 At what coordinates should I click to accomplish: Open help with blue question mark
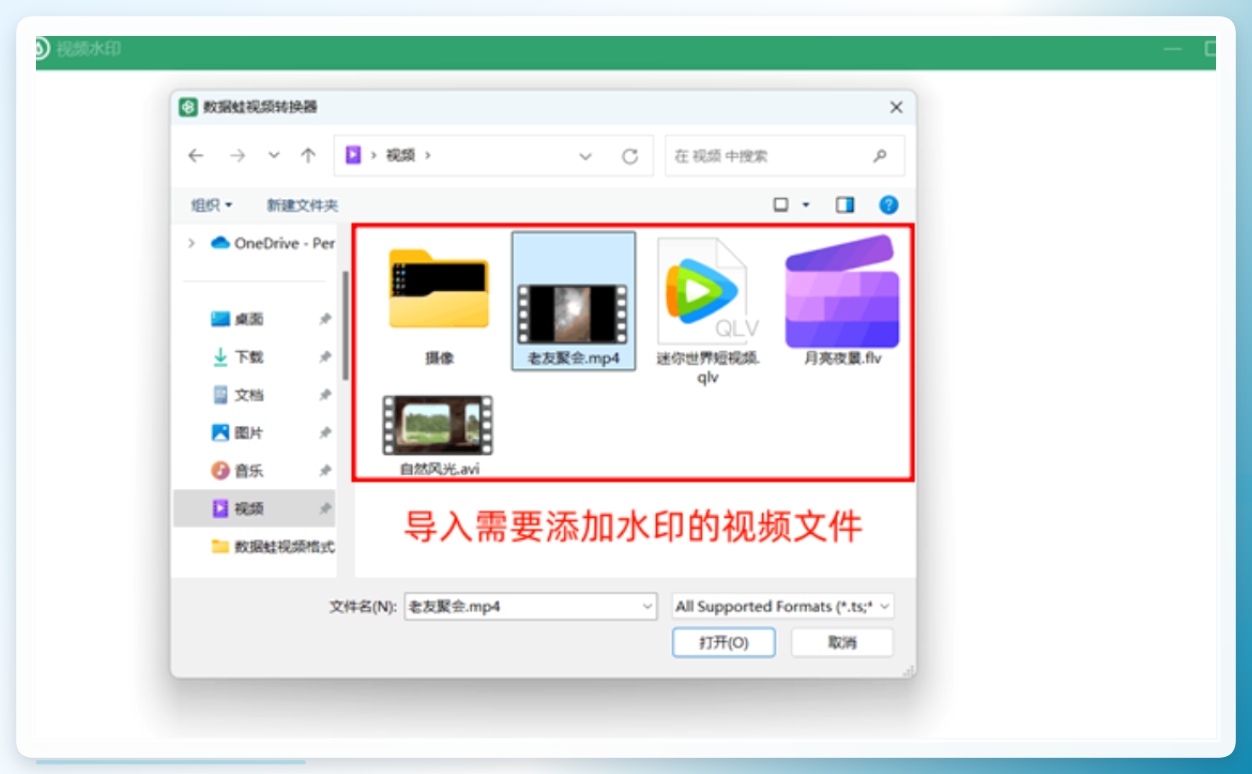click(888, 205)
